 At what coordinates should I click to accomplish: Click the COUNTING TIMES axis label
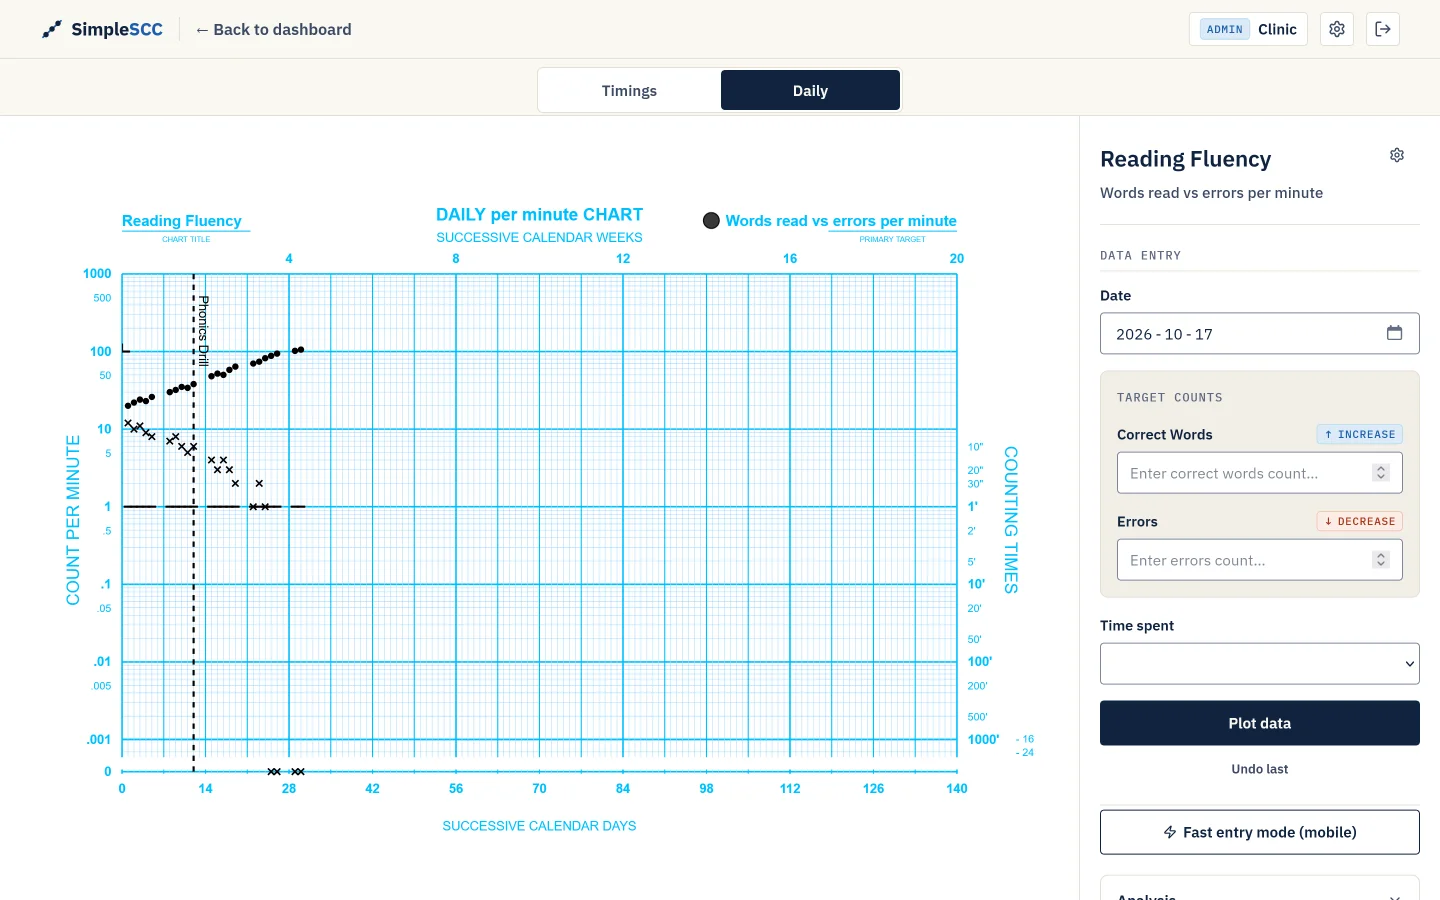point(1011,520)
